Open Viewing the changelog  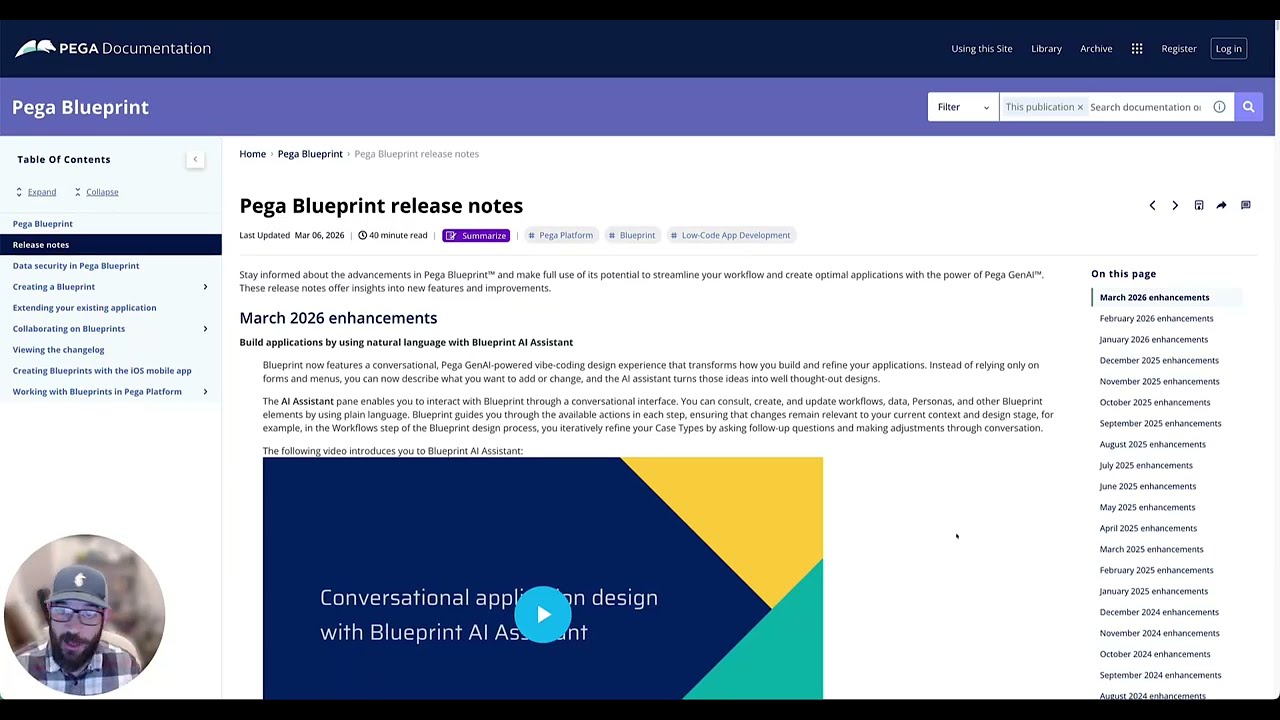click(58, 350)
